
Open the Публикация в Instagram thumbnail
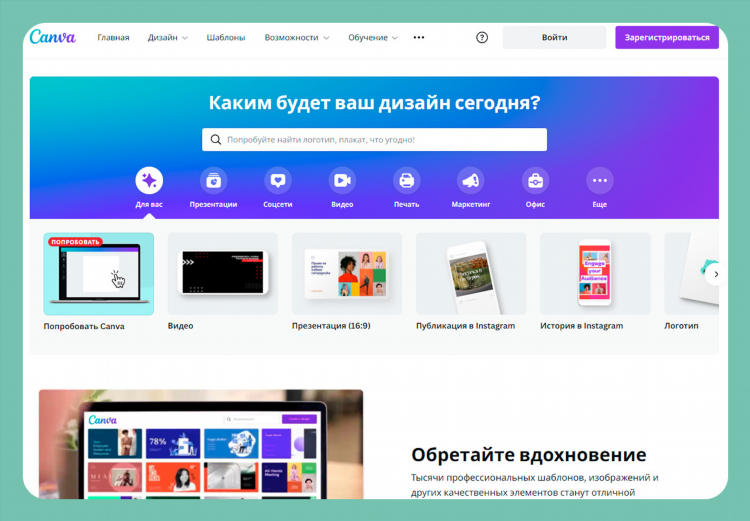click(471, 274)
